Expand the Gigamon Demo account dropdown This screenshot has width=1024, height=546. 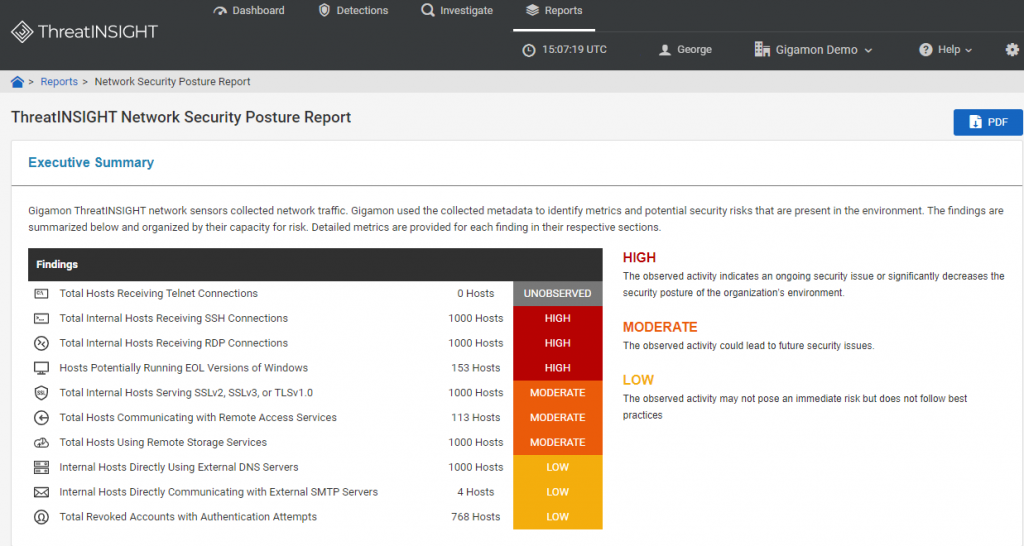tap(813, 50)
